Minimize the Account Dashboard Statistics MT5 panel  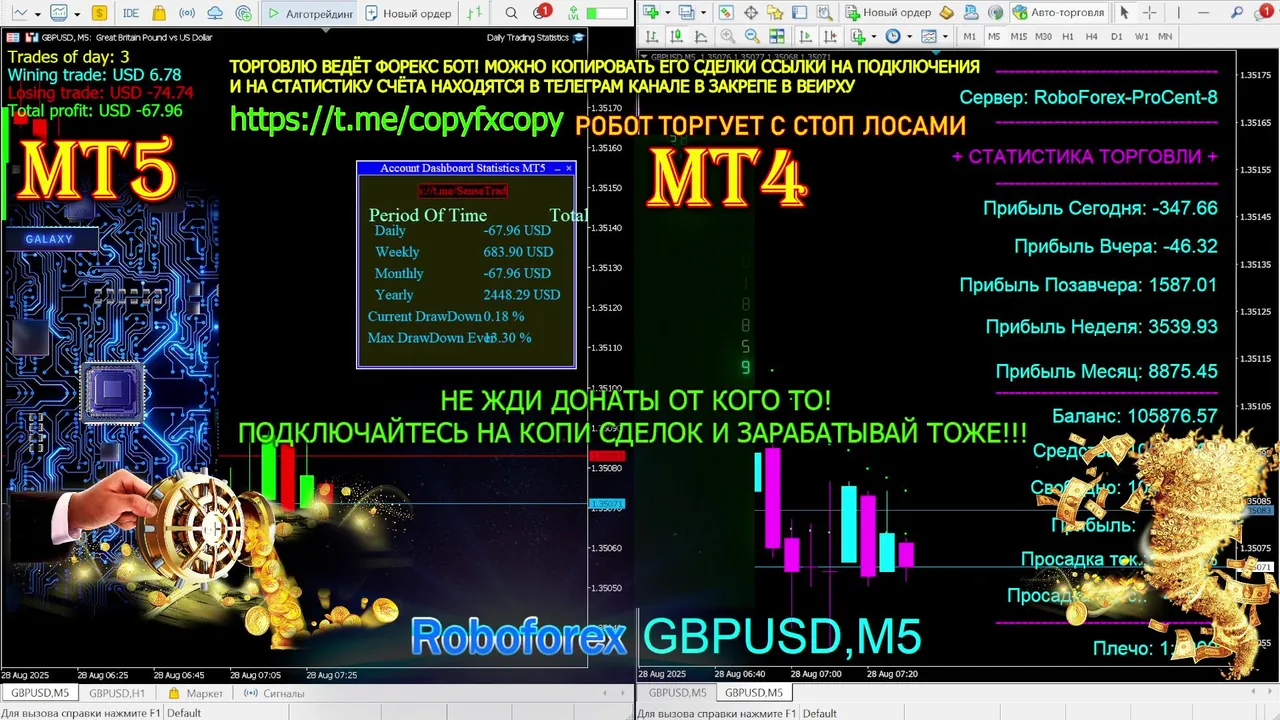tap(556, 168)
